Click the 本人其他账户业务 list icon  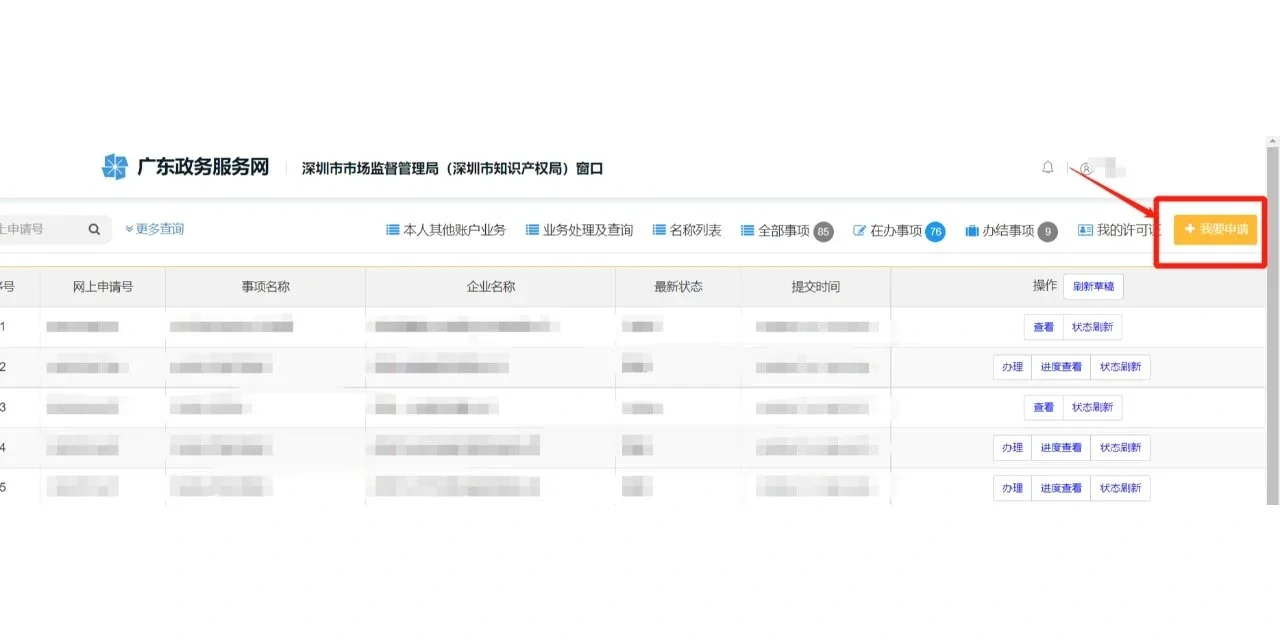pos(393,231)
